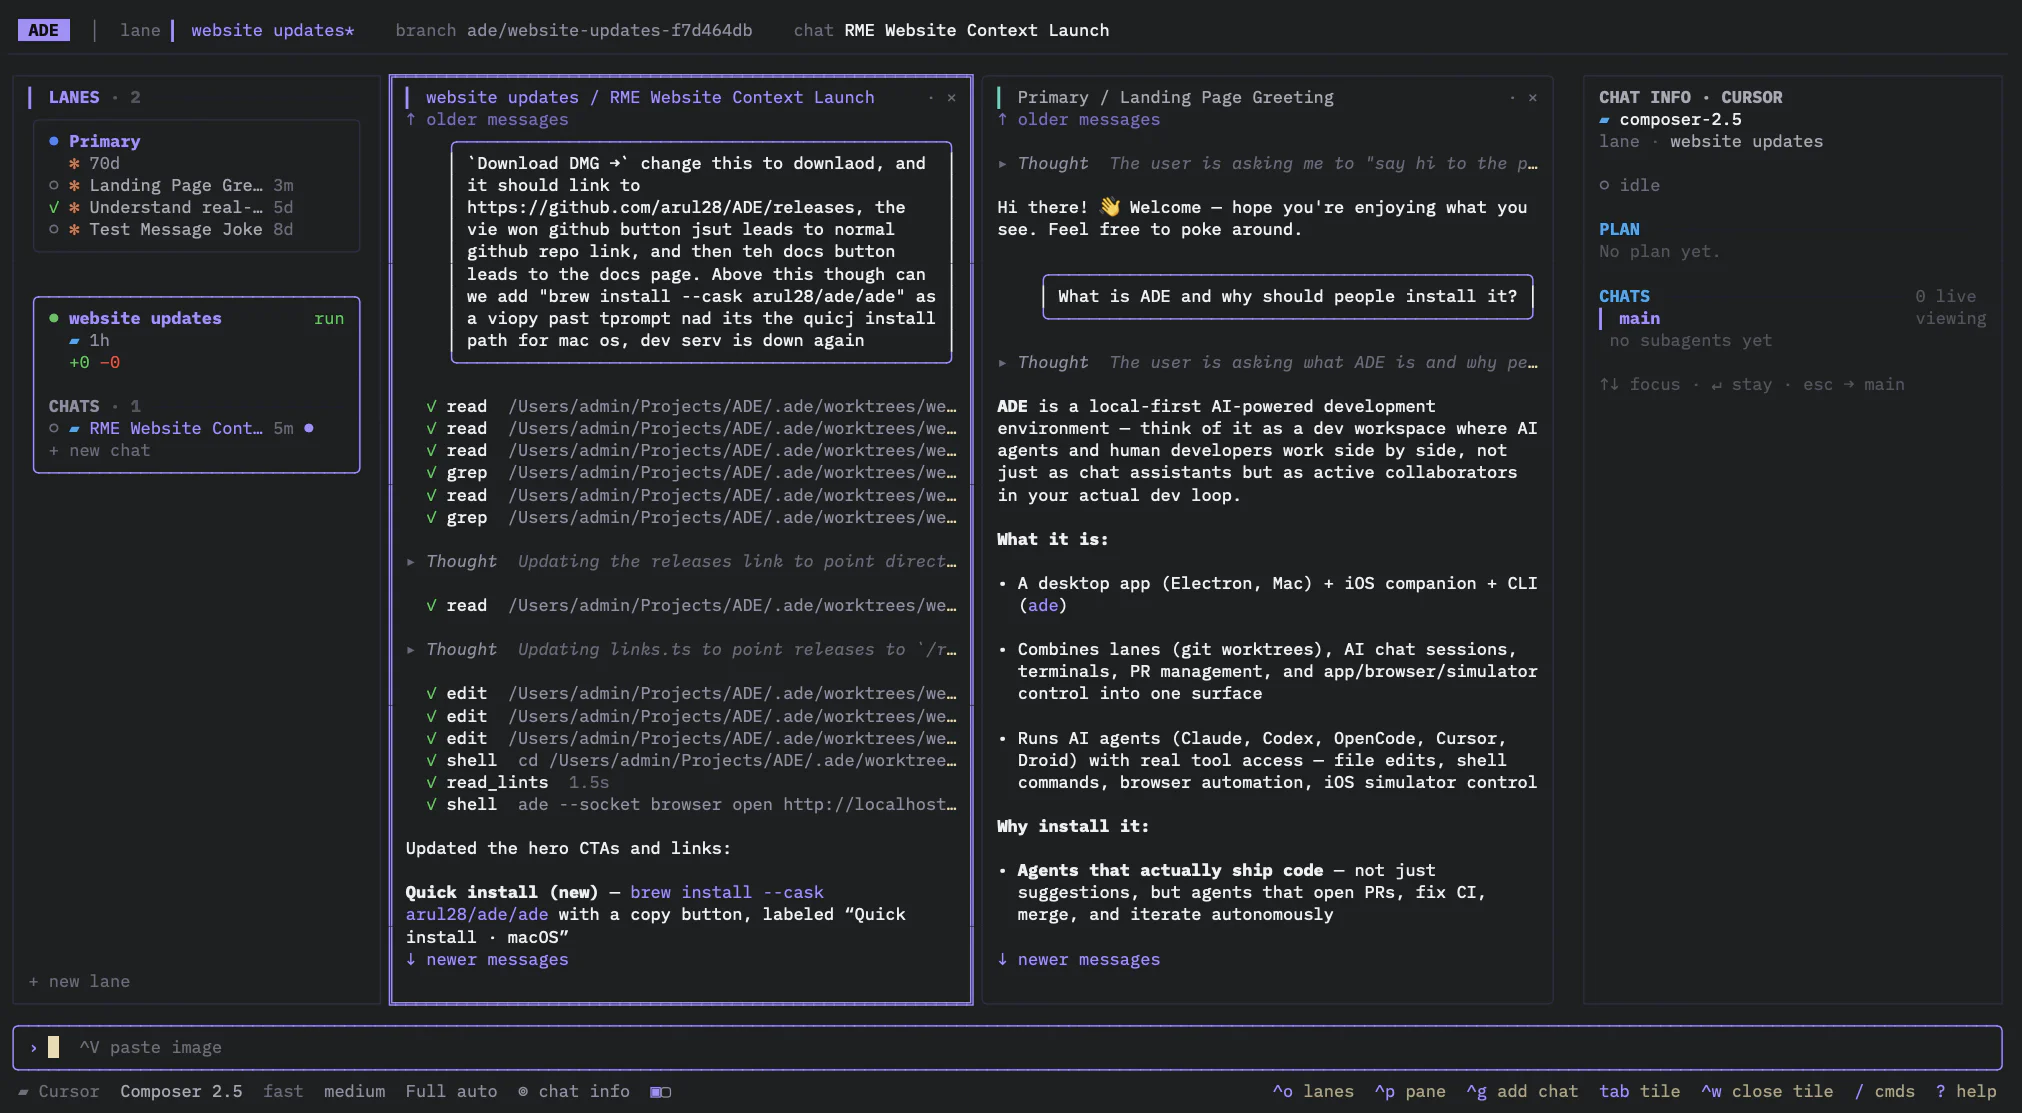Load older messages in website updates tile
The height and width of the screenshot is (1113, 2022).
tap(487, 119)
